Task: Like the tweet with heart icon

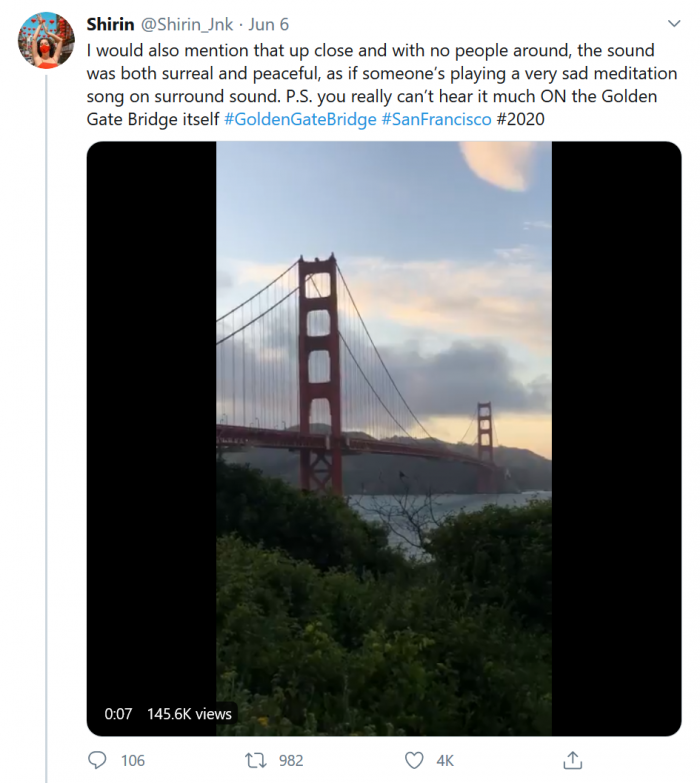Action: click(x=414, y=761)
